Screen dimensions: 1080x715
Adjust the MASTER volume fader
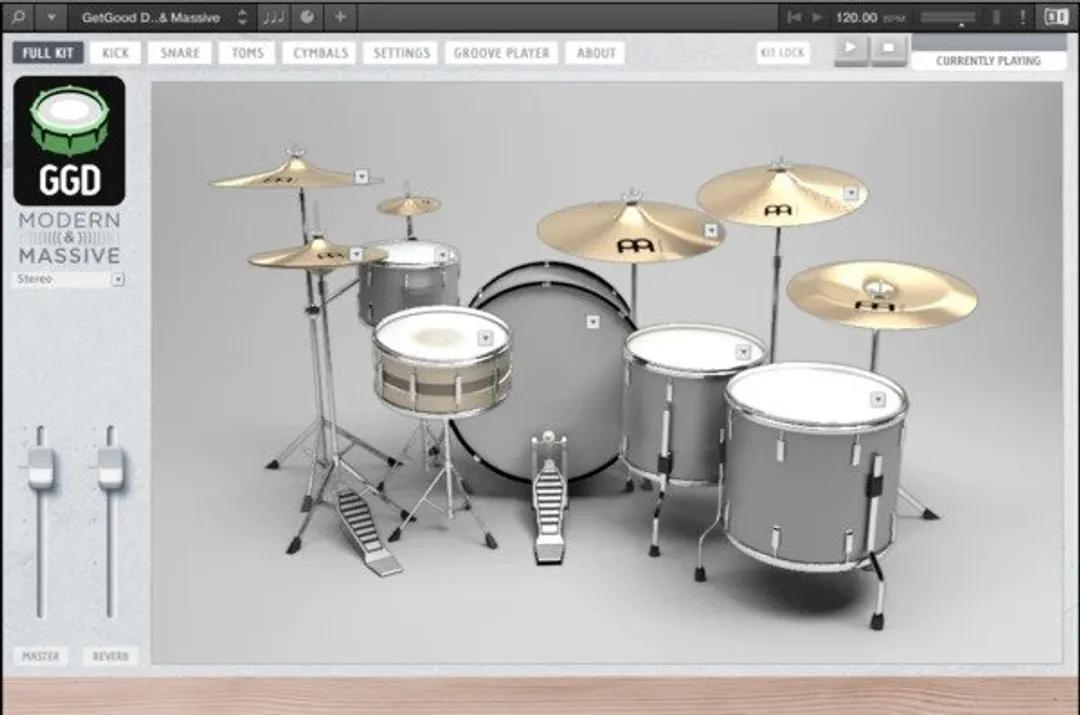[x=41, y=468]
